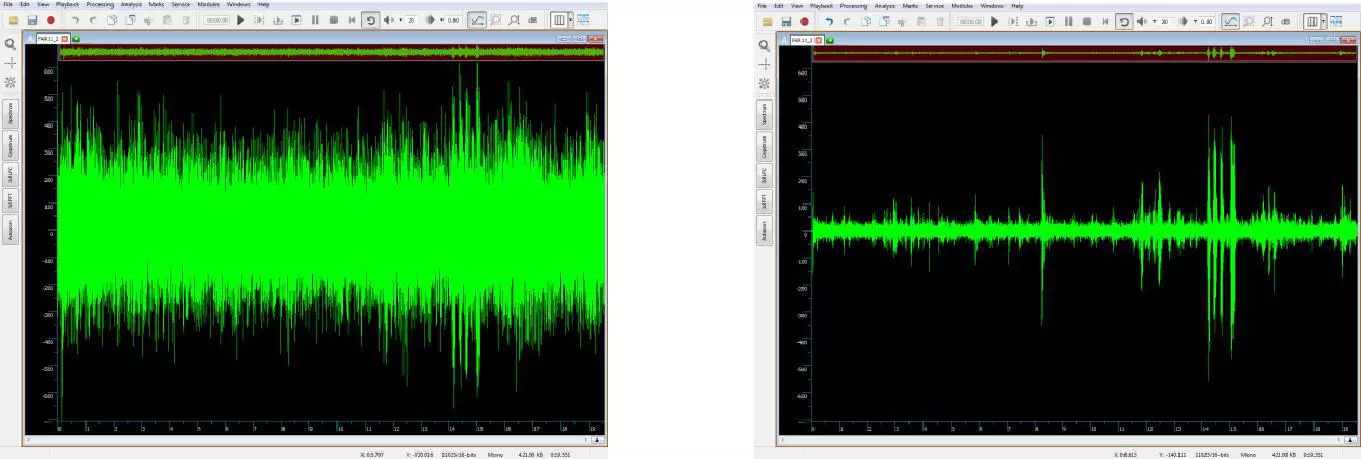
Task: Click the Play button in the left window
Action: point(241,20)
